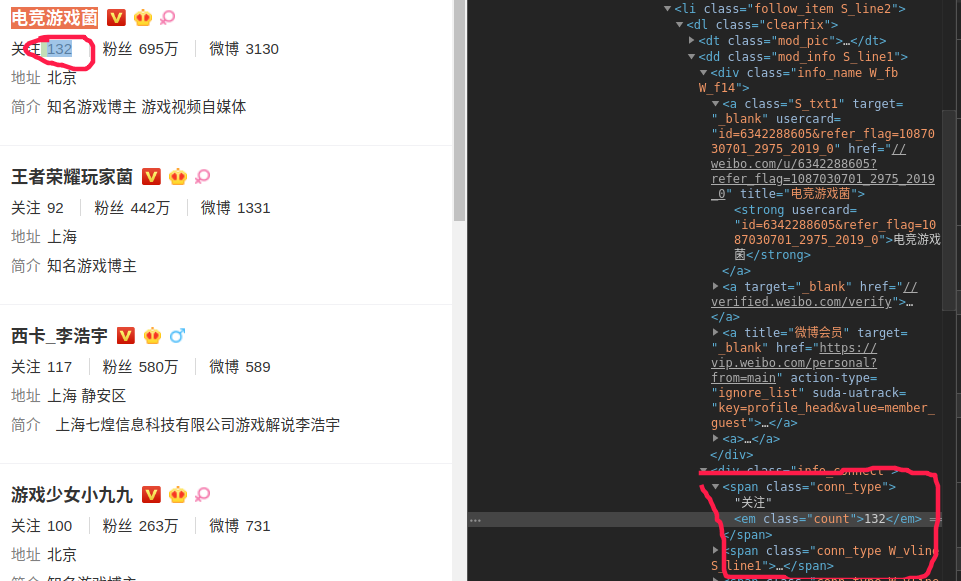Click fans count 263万

[x=158, y=525]
